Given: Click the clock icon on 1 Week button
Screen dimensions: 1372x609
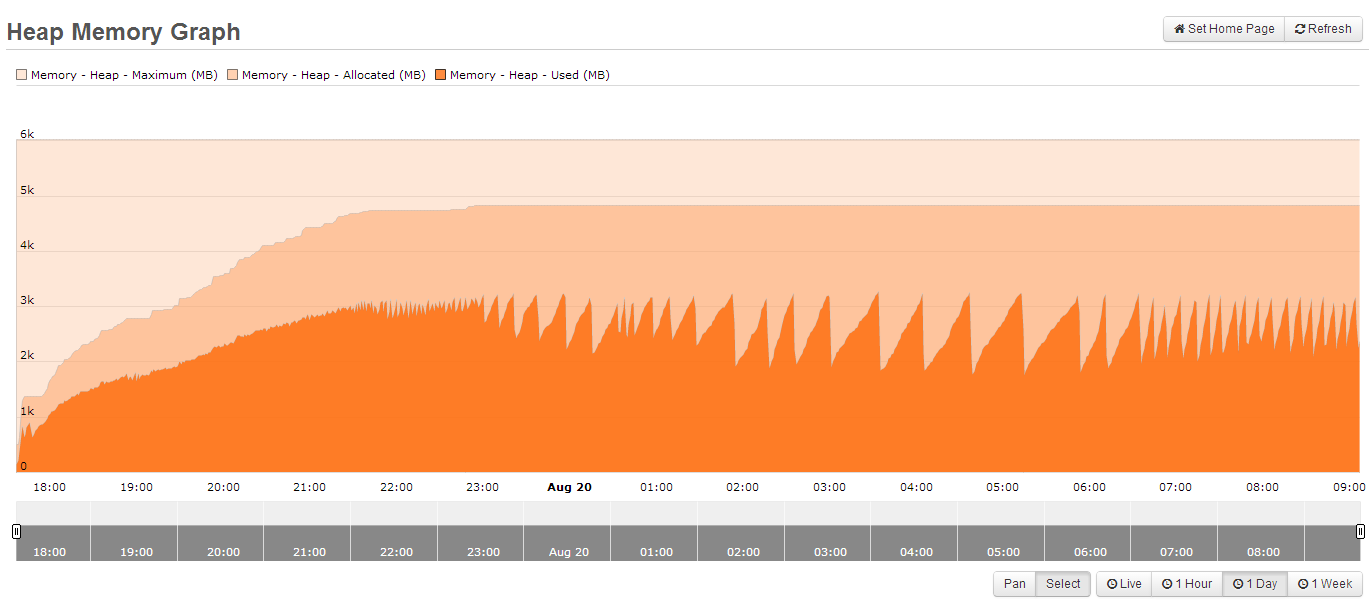Looking at the screenshot, I should 1303,584.
